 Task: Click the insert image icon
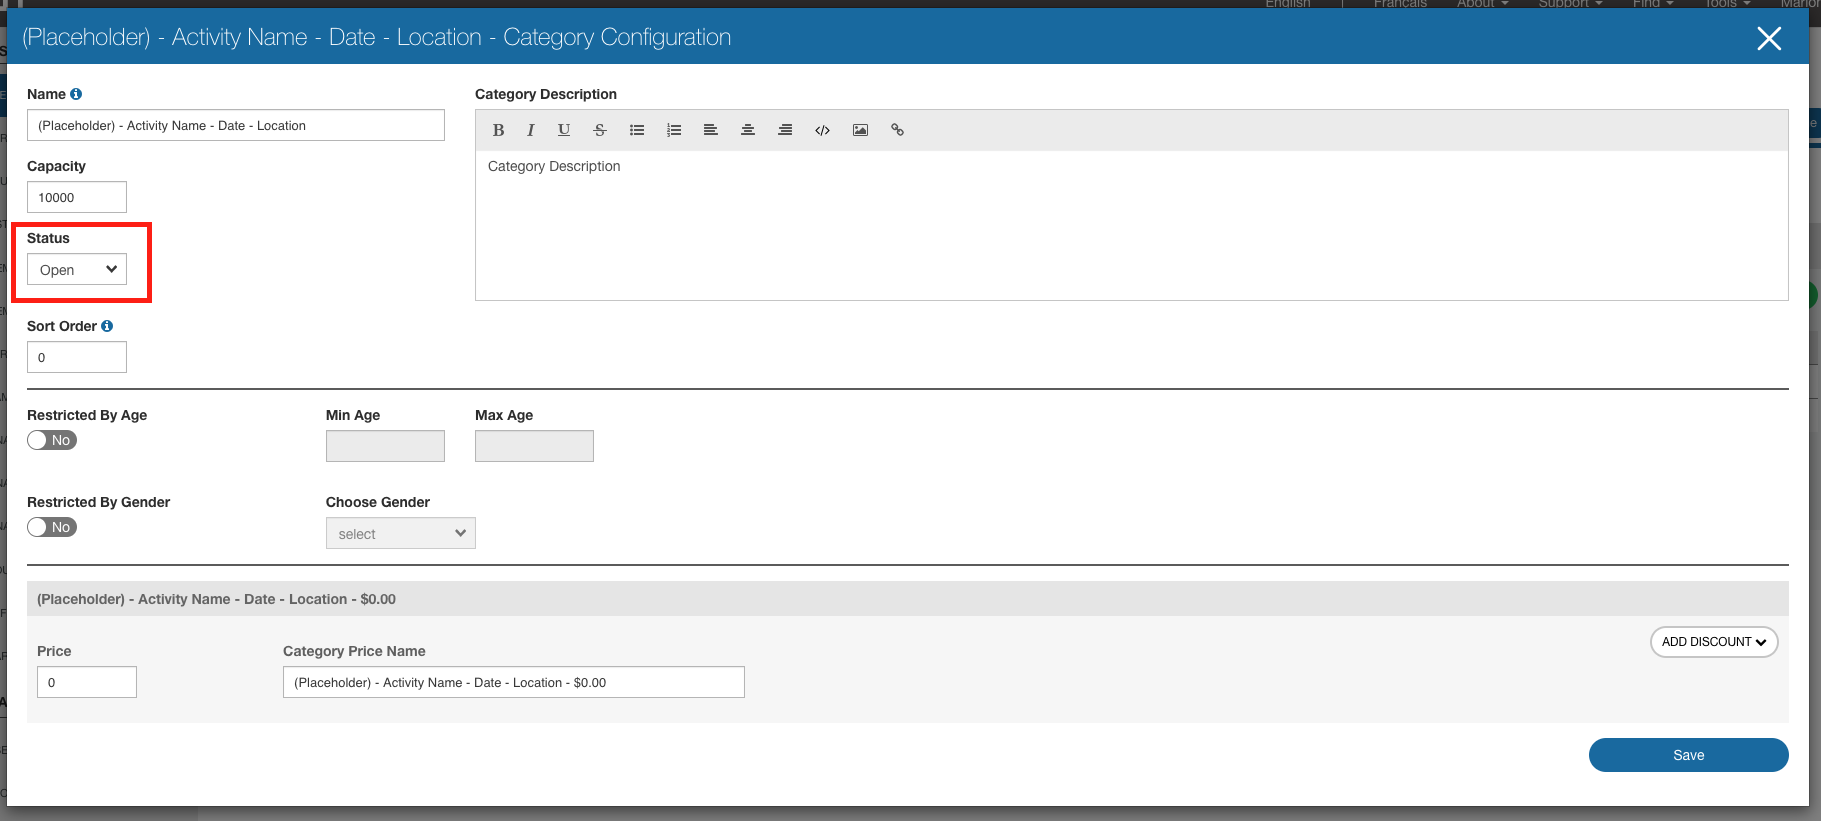[x=860, y=130]
